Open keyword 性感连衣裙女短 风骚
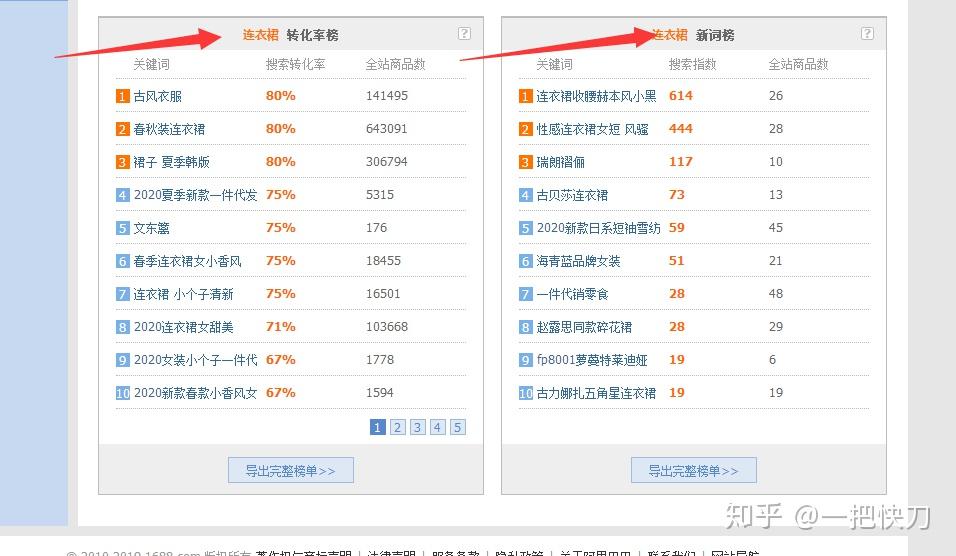The image size is (956, 556). [593, 129]
